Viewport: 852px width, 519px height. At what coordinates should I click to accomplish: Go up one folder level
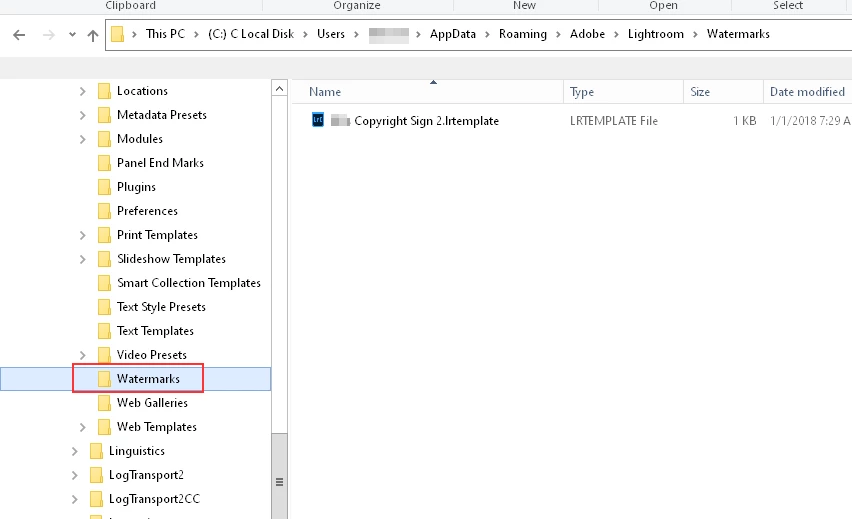pyautogui.click(x=93, y=35)
